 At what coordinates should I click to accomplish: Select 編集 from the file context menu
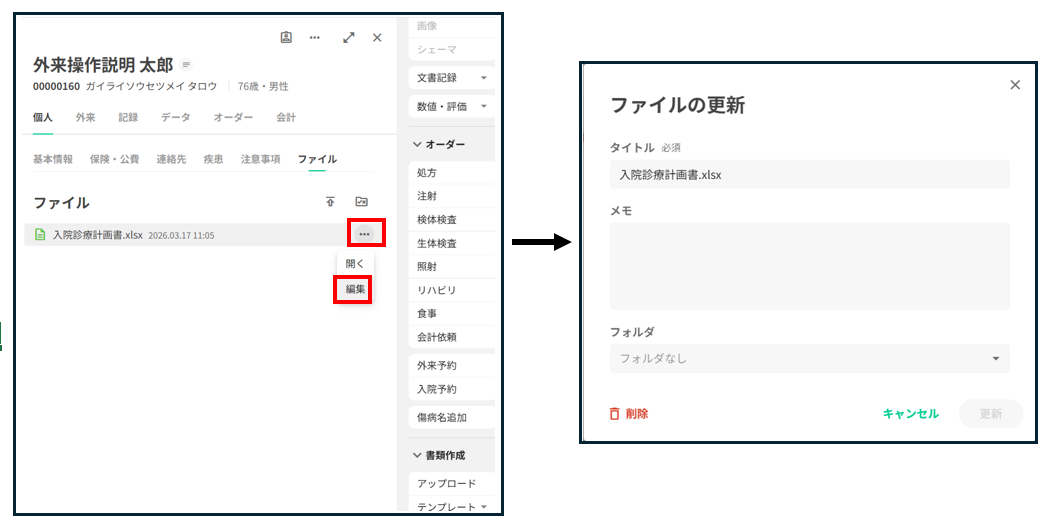[x=355, y=290]
